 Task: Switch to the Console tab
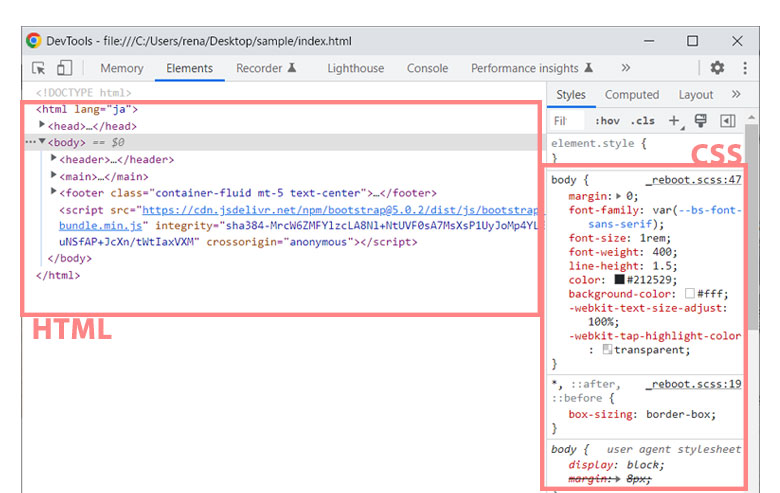pyautogui.click(x=427, y=68)
